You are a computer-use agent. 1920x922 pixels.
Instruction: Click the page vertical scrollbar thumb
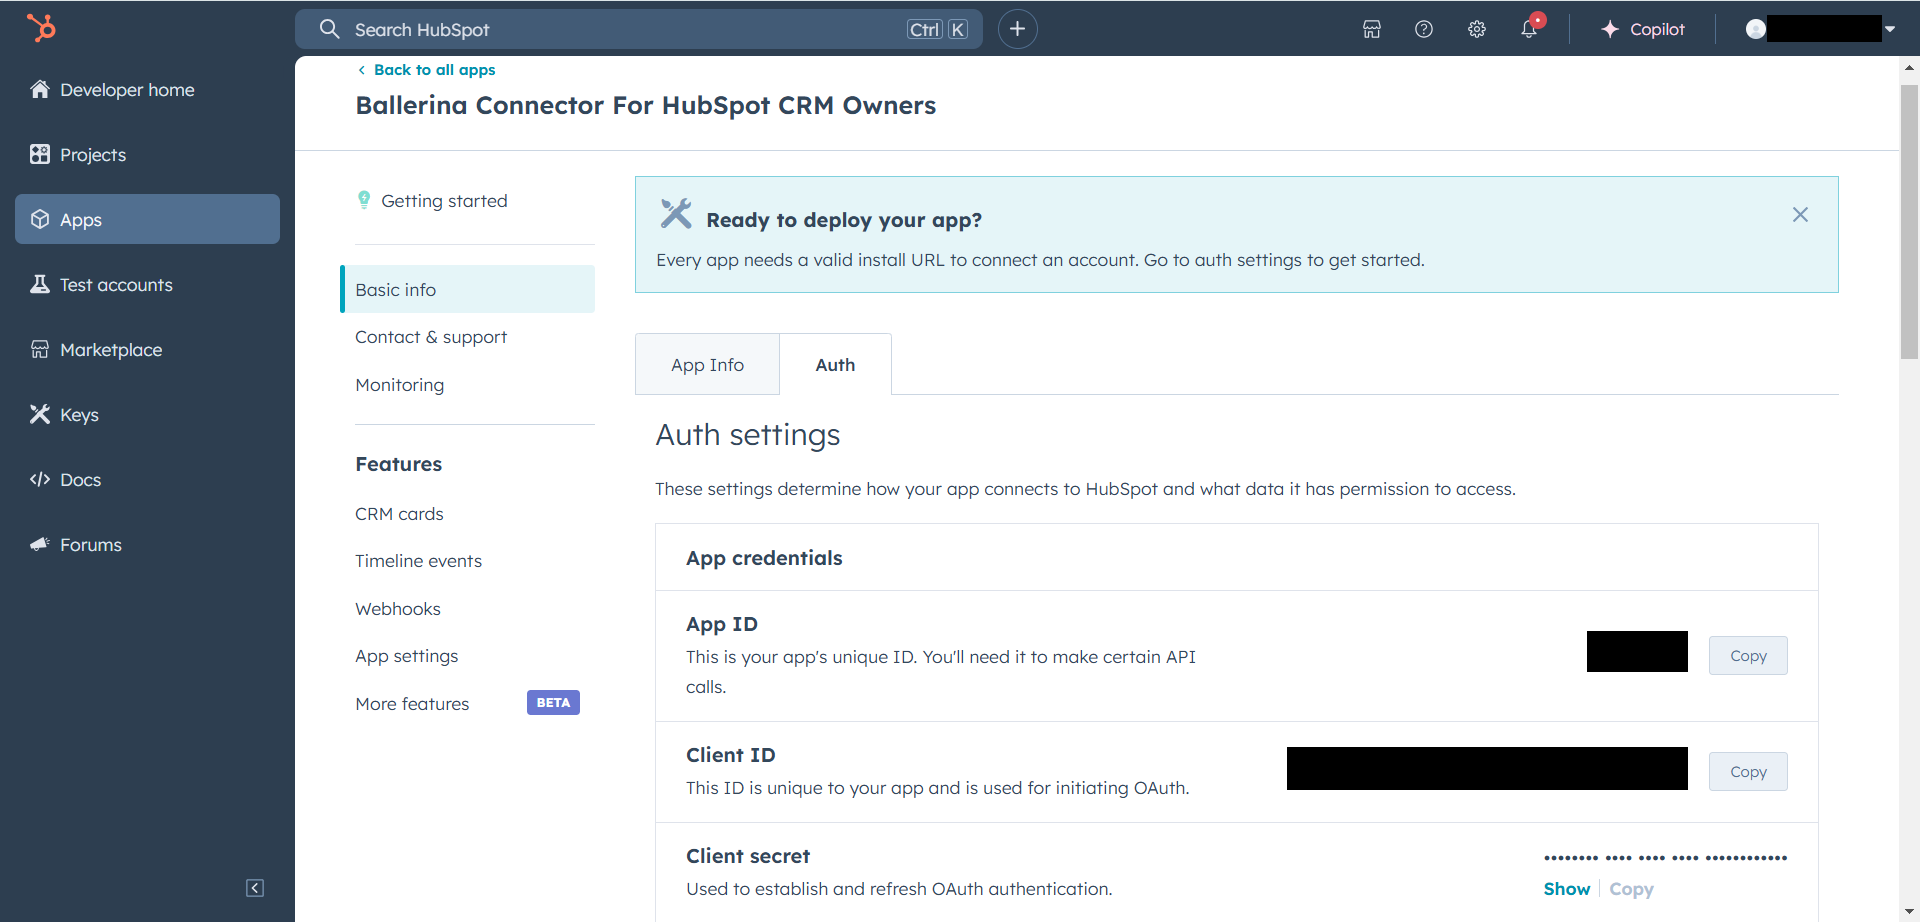1909,222
